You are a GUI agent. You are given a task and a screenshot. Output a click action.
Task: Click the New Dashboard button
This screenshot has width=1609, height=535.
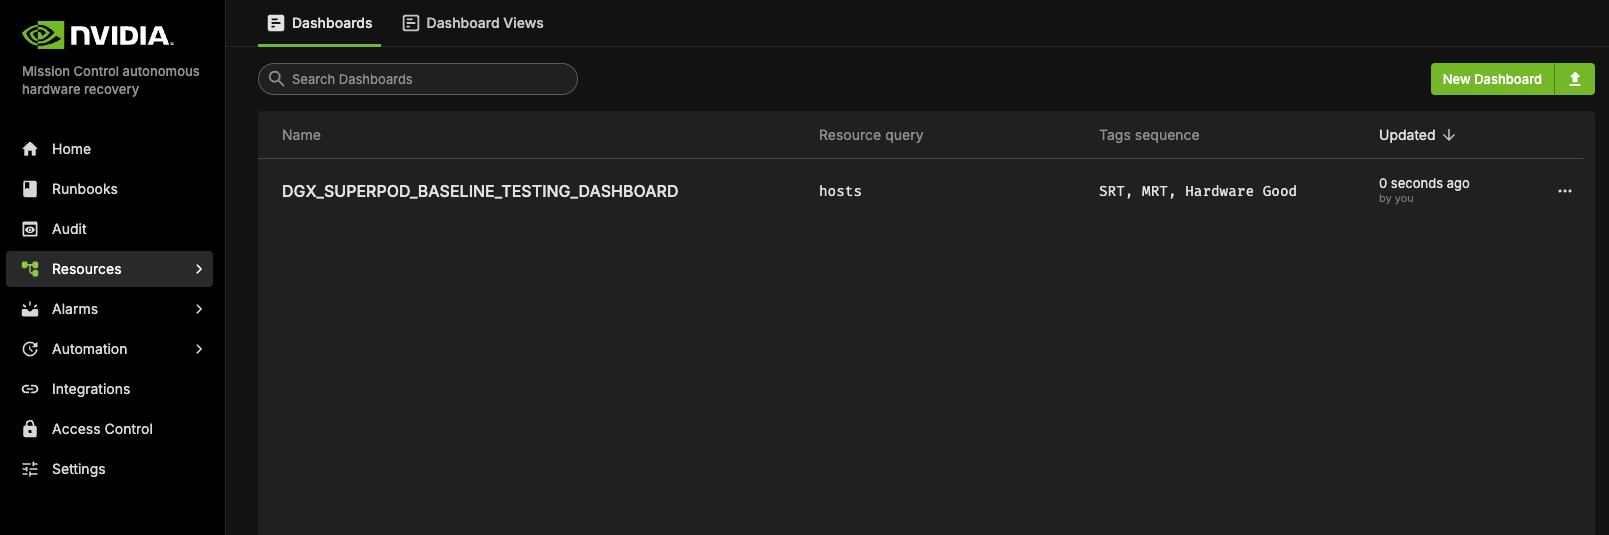tap(1491, 79)
